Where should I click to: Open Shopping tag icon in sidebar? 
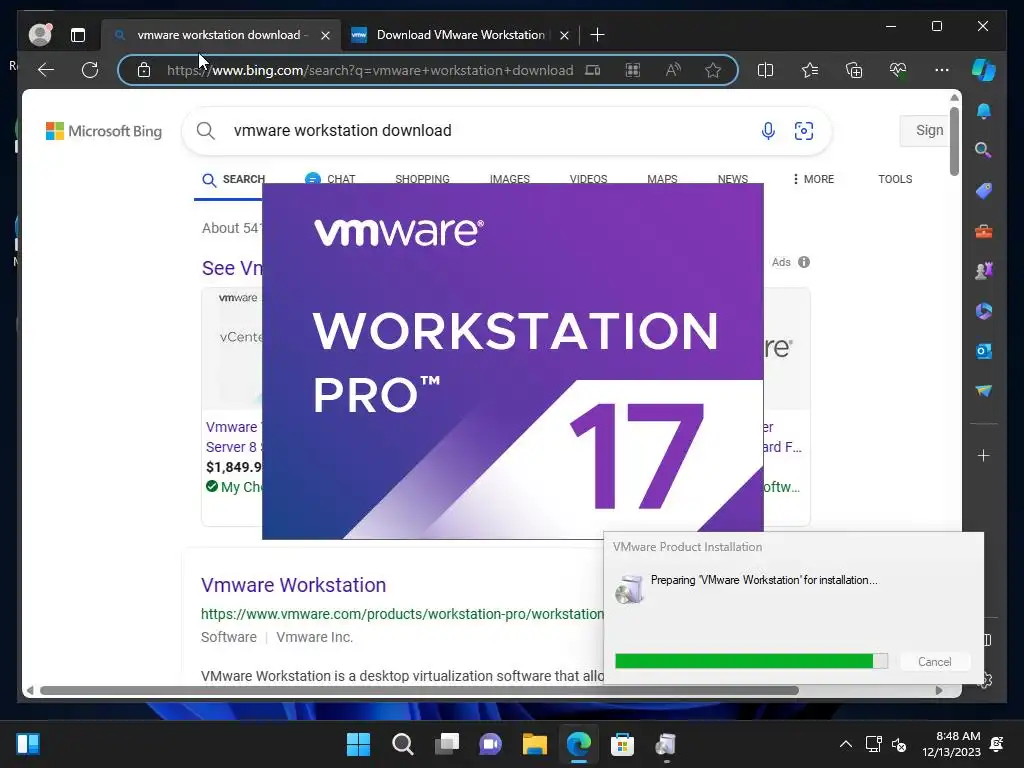984,191
